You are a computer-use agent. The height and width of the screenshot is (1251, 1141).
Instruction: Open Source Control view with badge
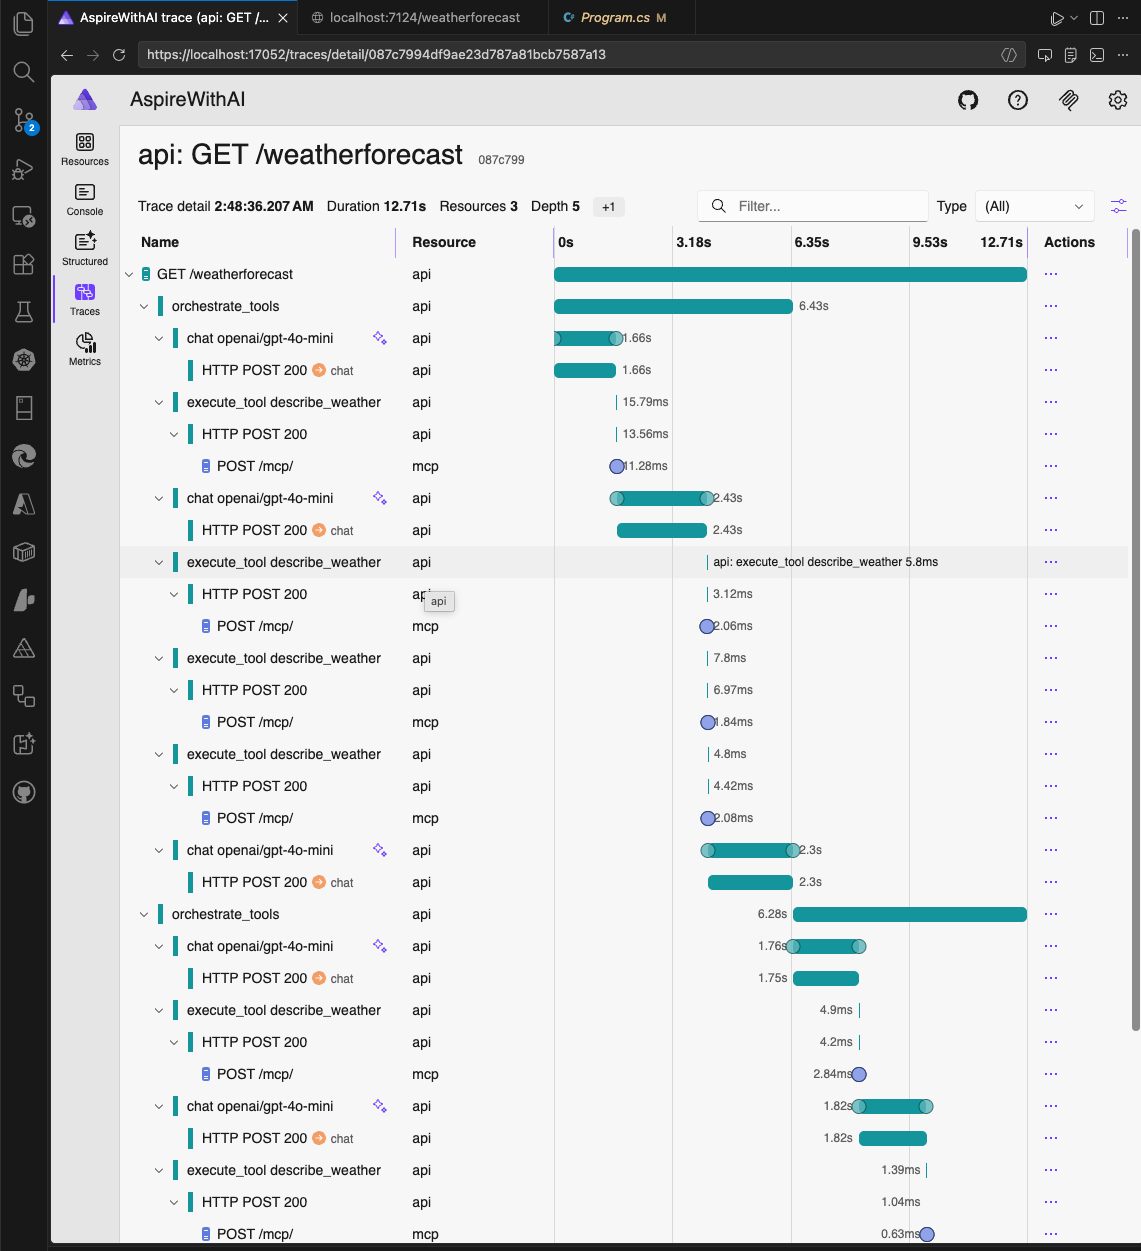[24, 121]
